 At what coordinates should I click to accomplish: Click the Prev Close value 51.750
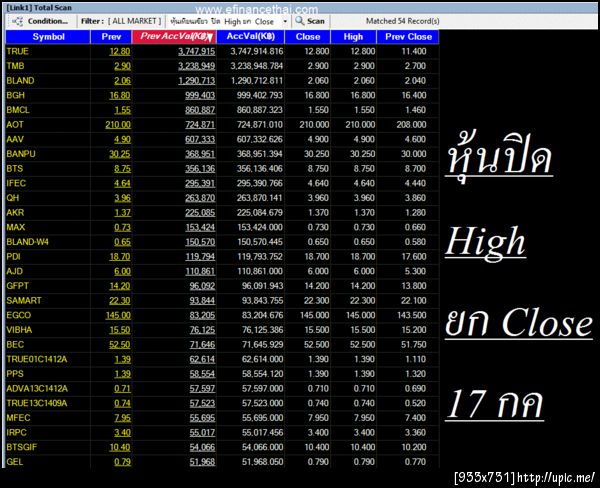pyautogui.click(x=413, y=345)
